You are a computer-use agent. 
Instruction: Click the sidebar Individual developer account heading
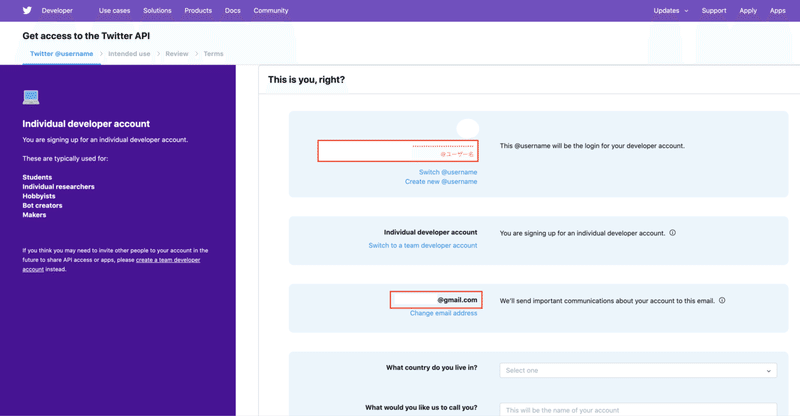[86, 124]
